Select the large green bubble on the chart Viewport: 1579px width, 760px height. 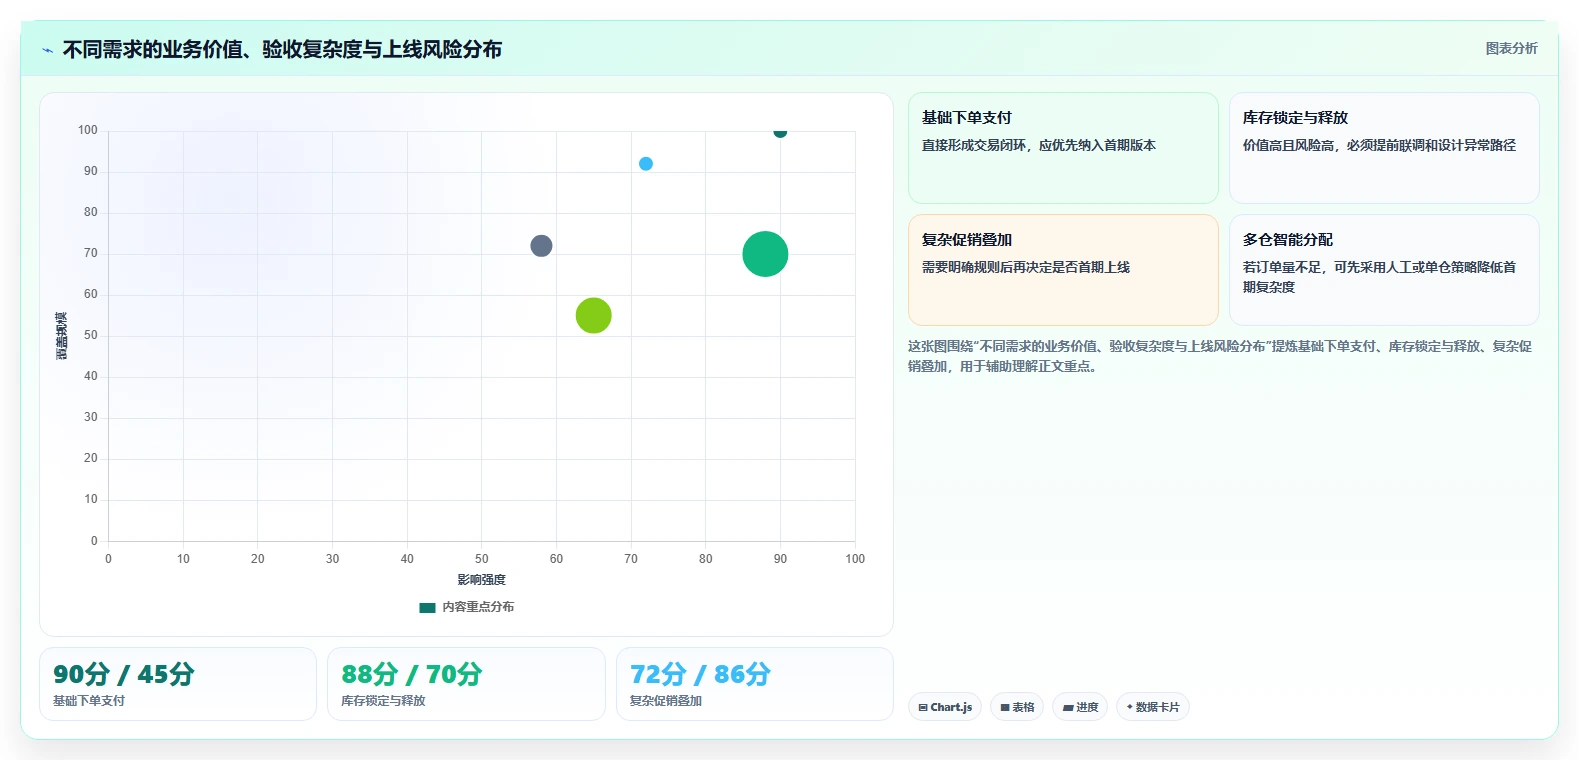click(765, 254)
